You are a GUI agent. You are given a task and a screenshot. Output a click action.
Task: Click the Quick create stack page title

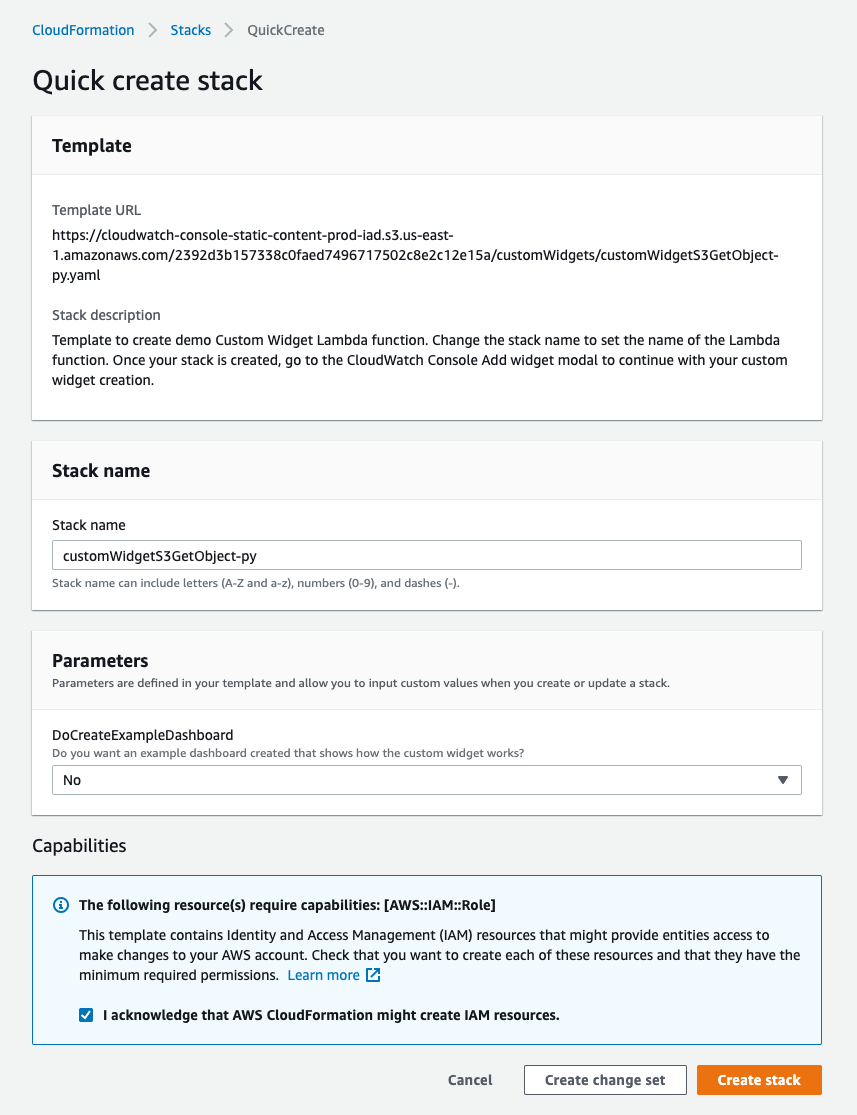point(147,80)
